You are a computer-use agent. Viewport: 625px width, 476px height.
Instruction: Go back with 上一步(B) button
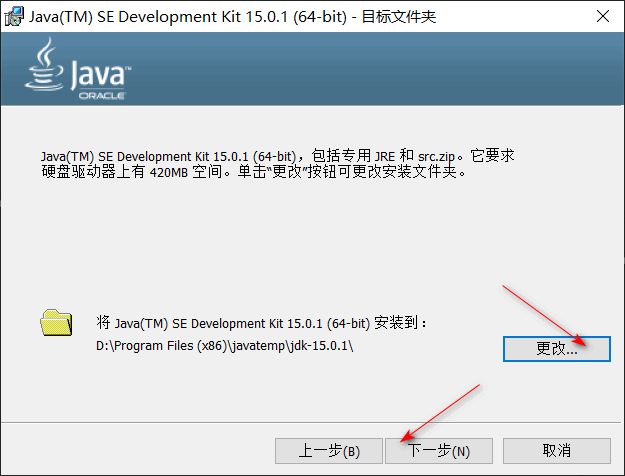click(329, 451)
